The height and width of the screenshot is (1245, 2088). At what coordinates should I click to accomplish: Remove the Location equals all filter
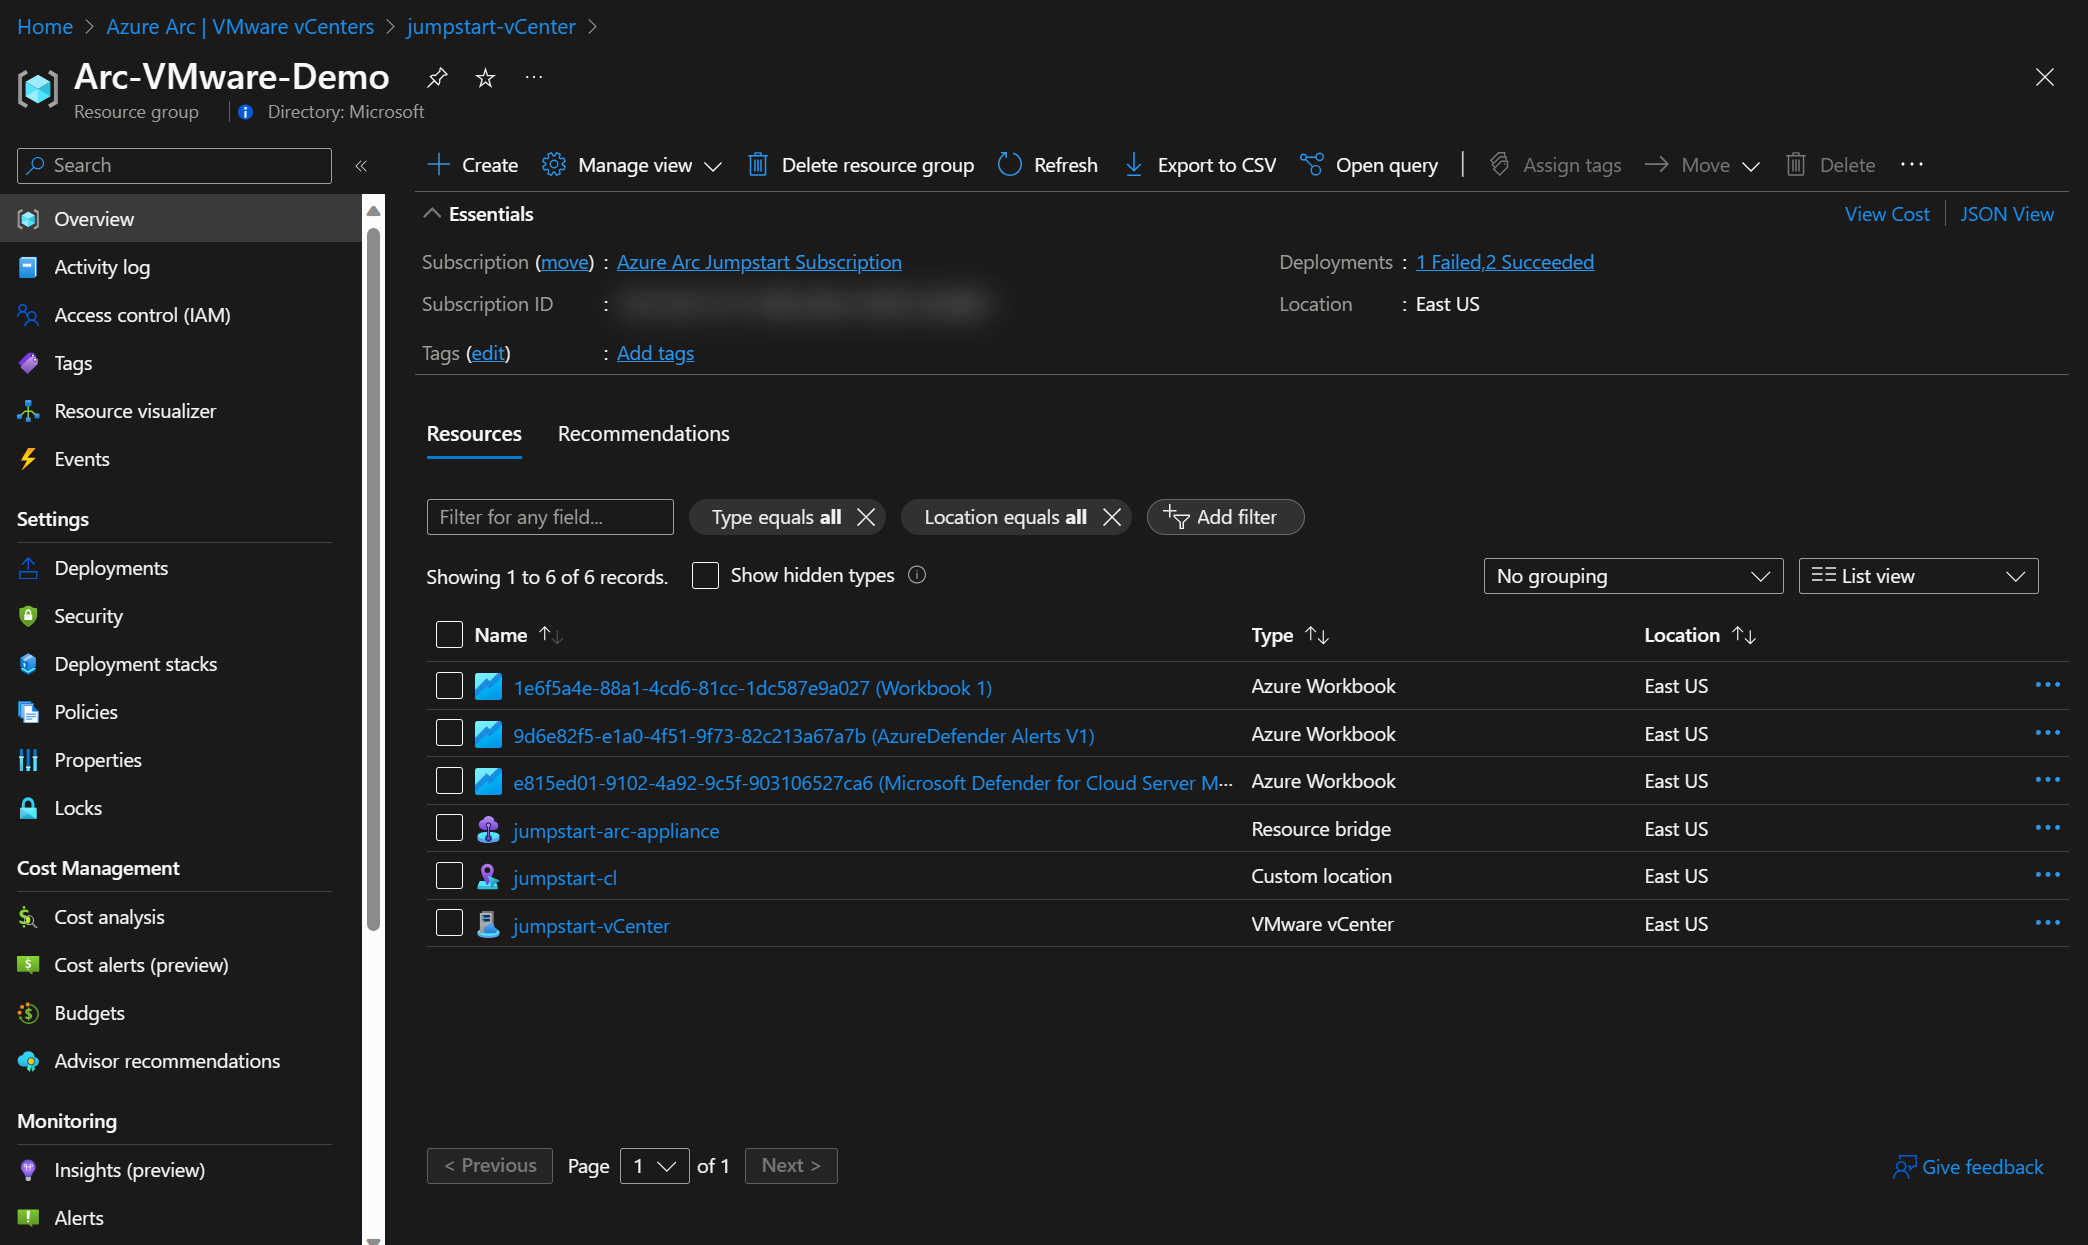pyautogui.click(x=1112, y=517)
